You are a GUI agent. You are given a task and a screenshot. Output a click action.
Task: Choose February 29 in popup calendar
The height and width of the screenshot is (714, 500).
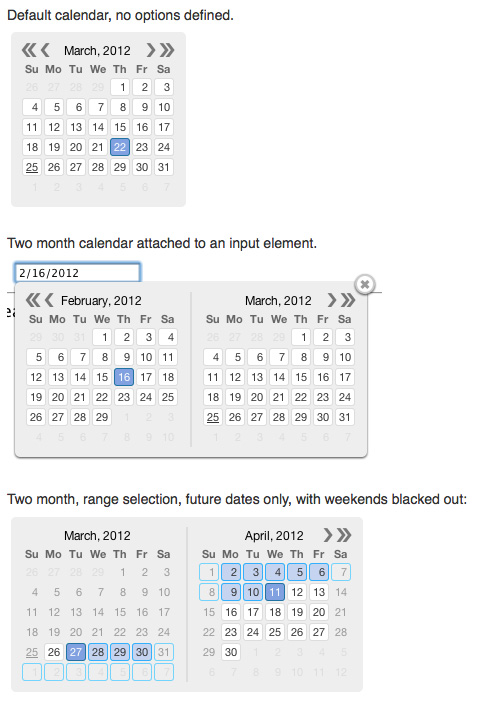[x=102, y=417]
